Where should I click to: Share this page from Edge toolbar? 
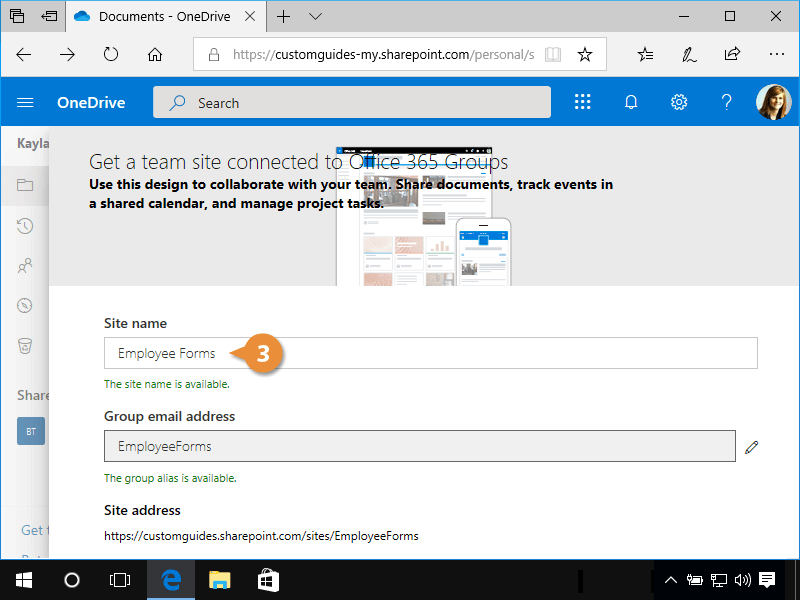pos(732,54)
